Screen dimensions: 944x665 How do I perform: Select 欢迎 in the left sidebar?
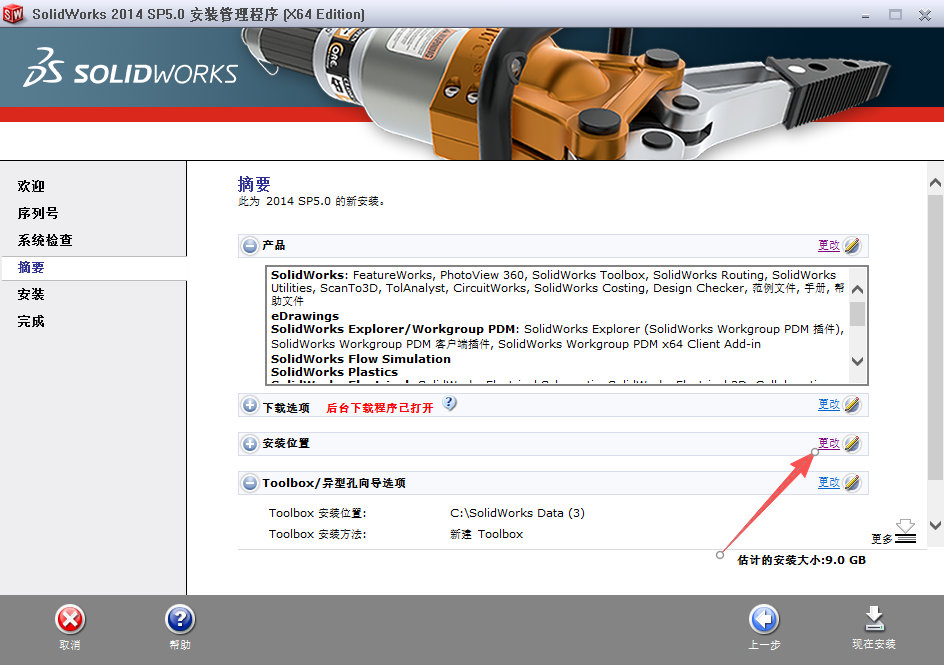[30, 186]
